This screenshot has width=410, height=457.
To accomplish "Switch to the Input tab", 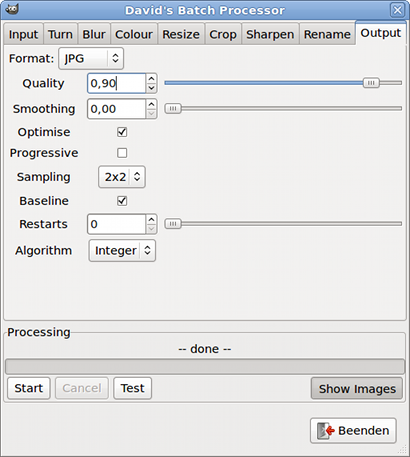I will tap(23, 34).
